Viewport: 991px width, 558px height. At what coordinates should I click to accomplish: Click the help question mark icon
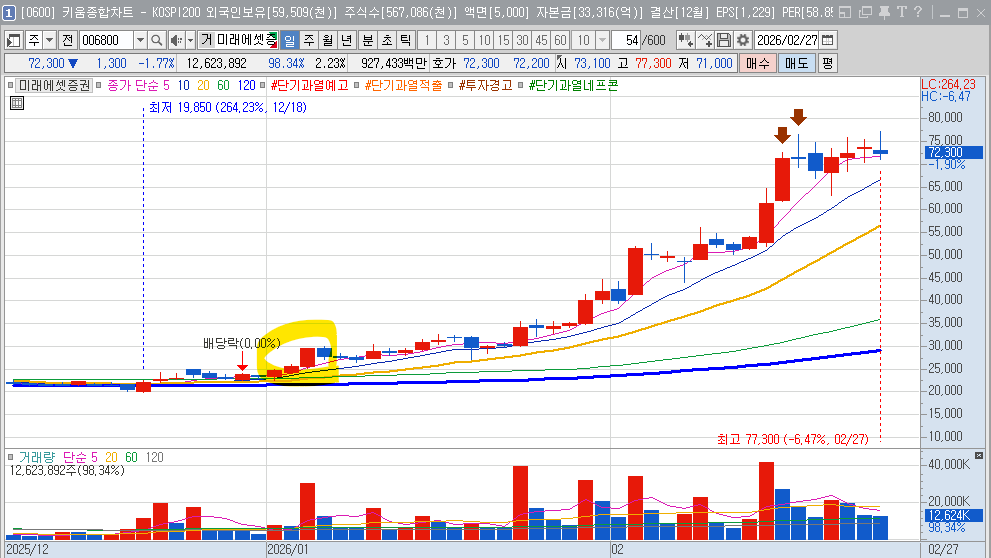click(x=917, y=13)
